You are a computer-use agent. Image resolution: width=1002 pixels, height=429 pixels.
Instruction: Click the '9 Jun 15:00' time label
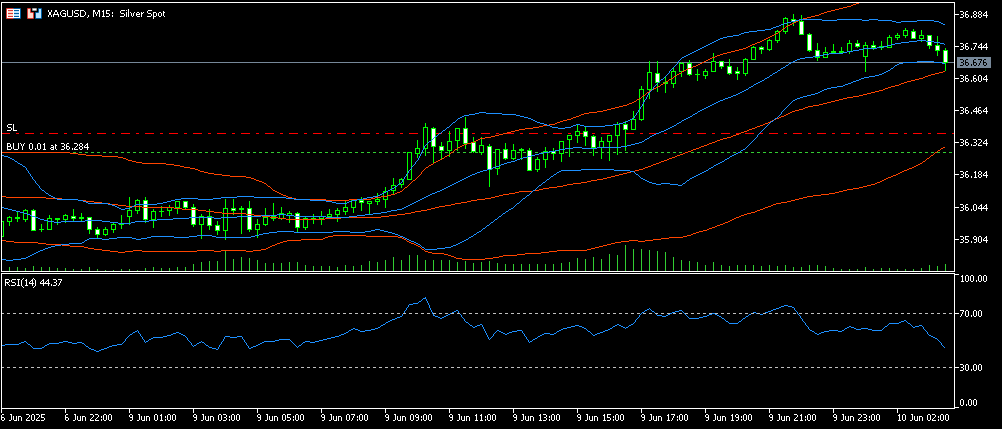pyautogui.click(x=599, y=417)
